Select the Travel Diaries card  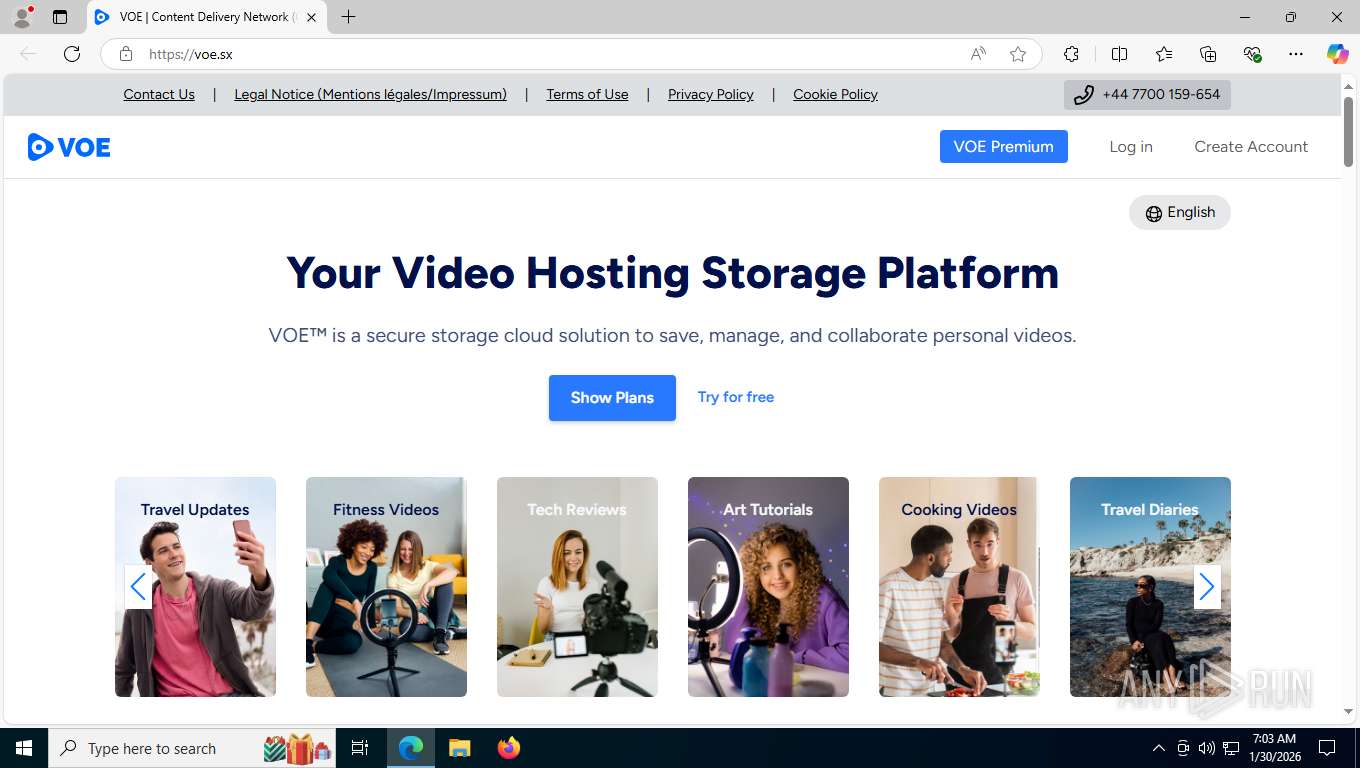(x=1150, y=587)
